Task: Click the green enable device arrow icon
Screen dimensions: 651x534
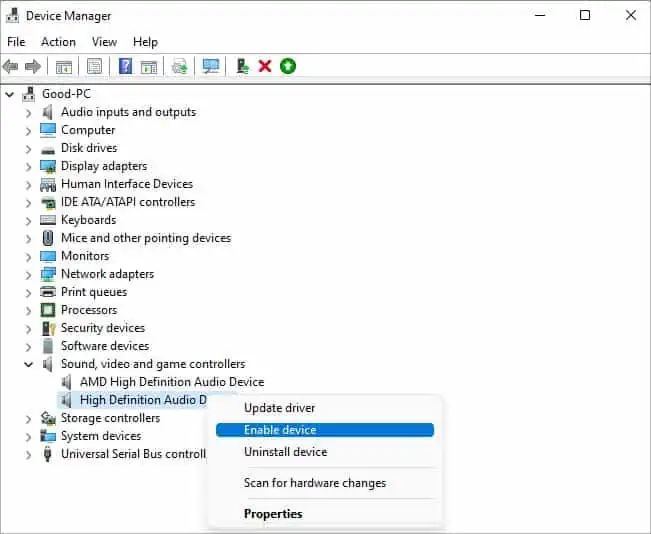Action: point(288,66)
